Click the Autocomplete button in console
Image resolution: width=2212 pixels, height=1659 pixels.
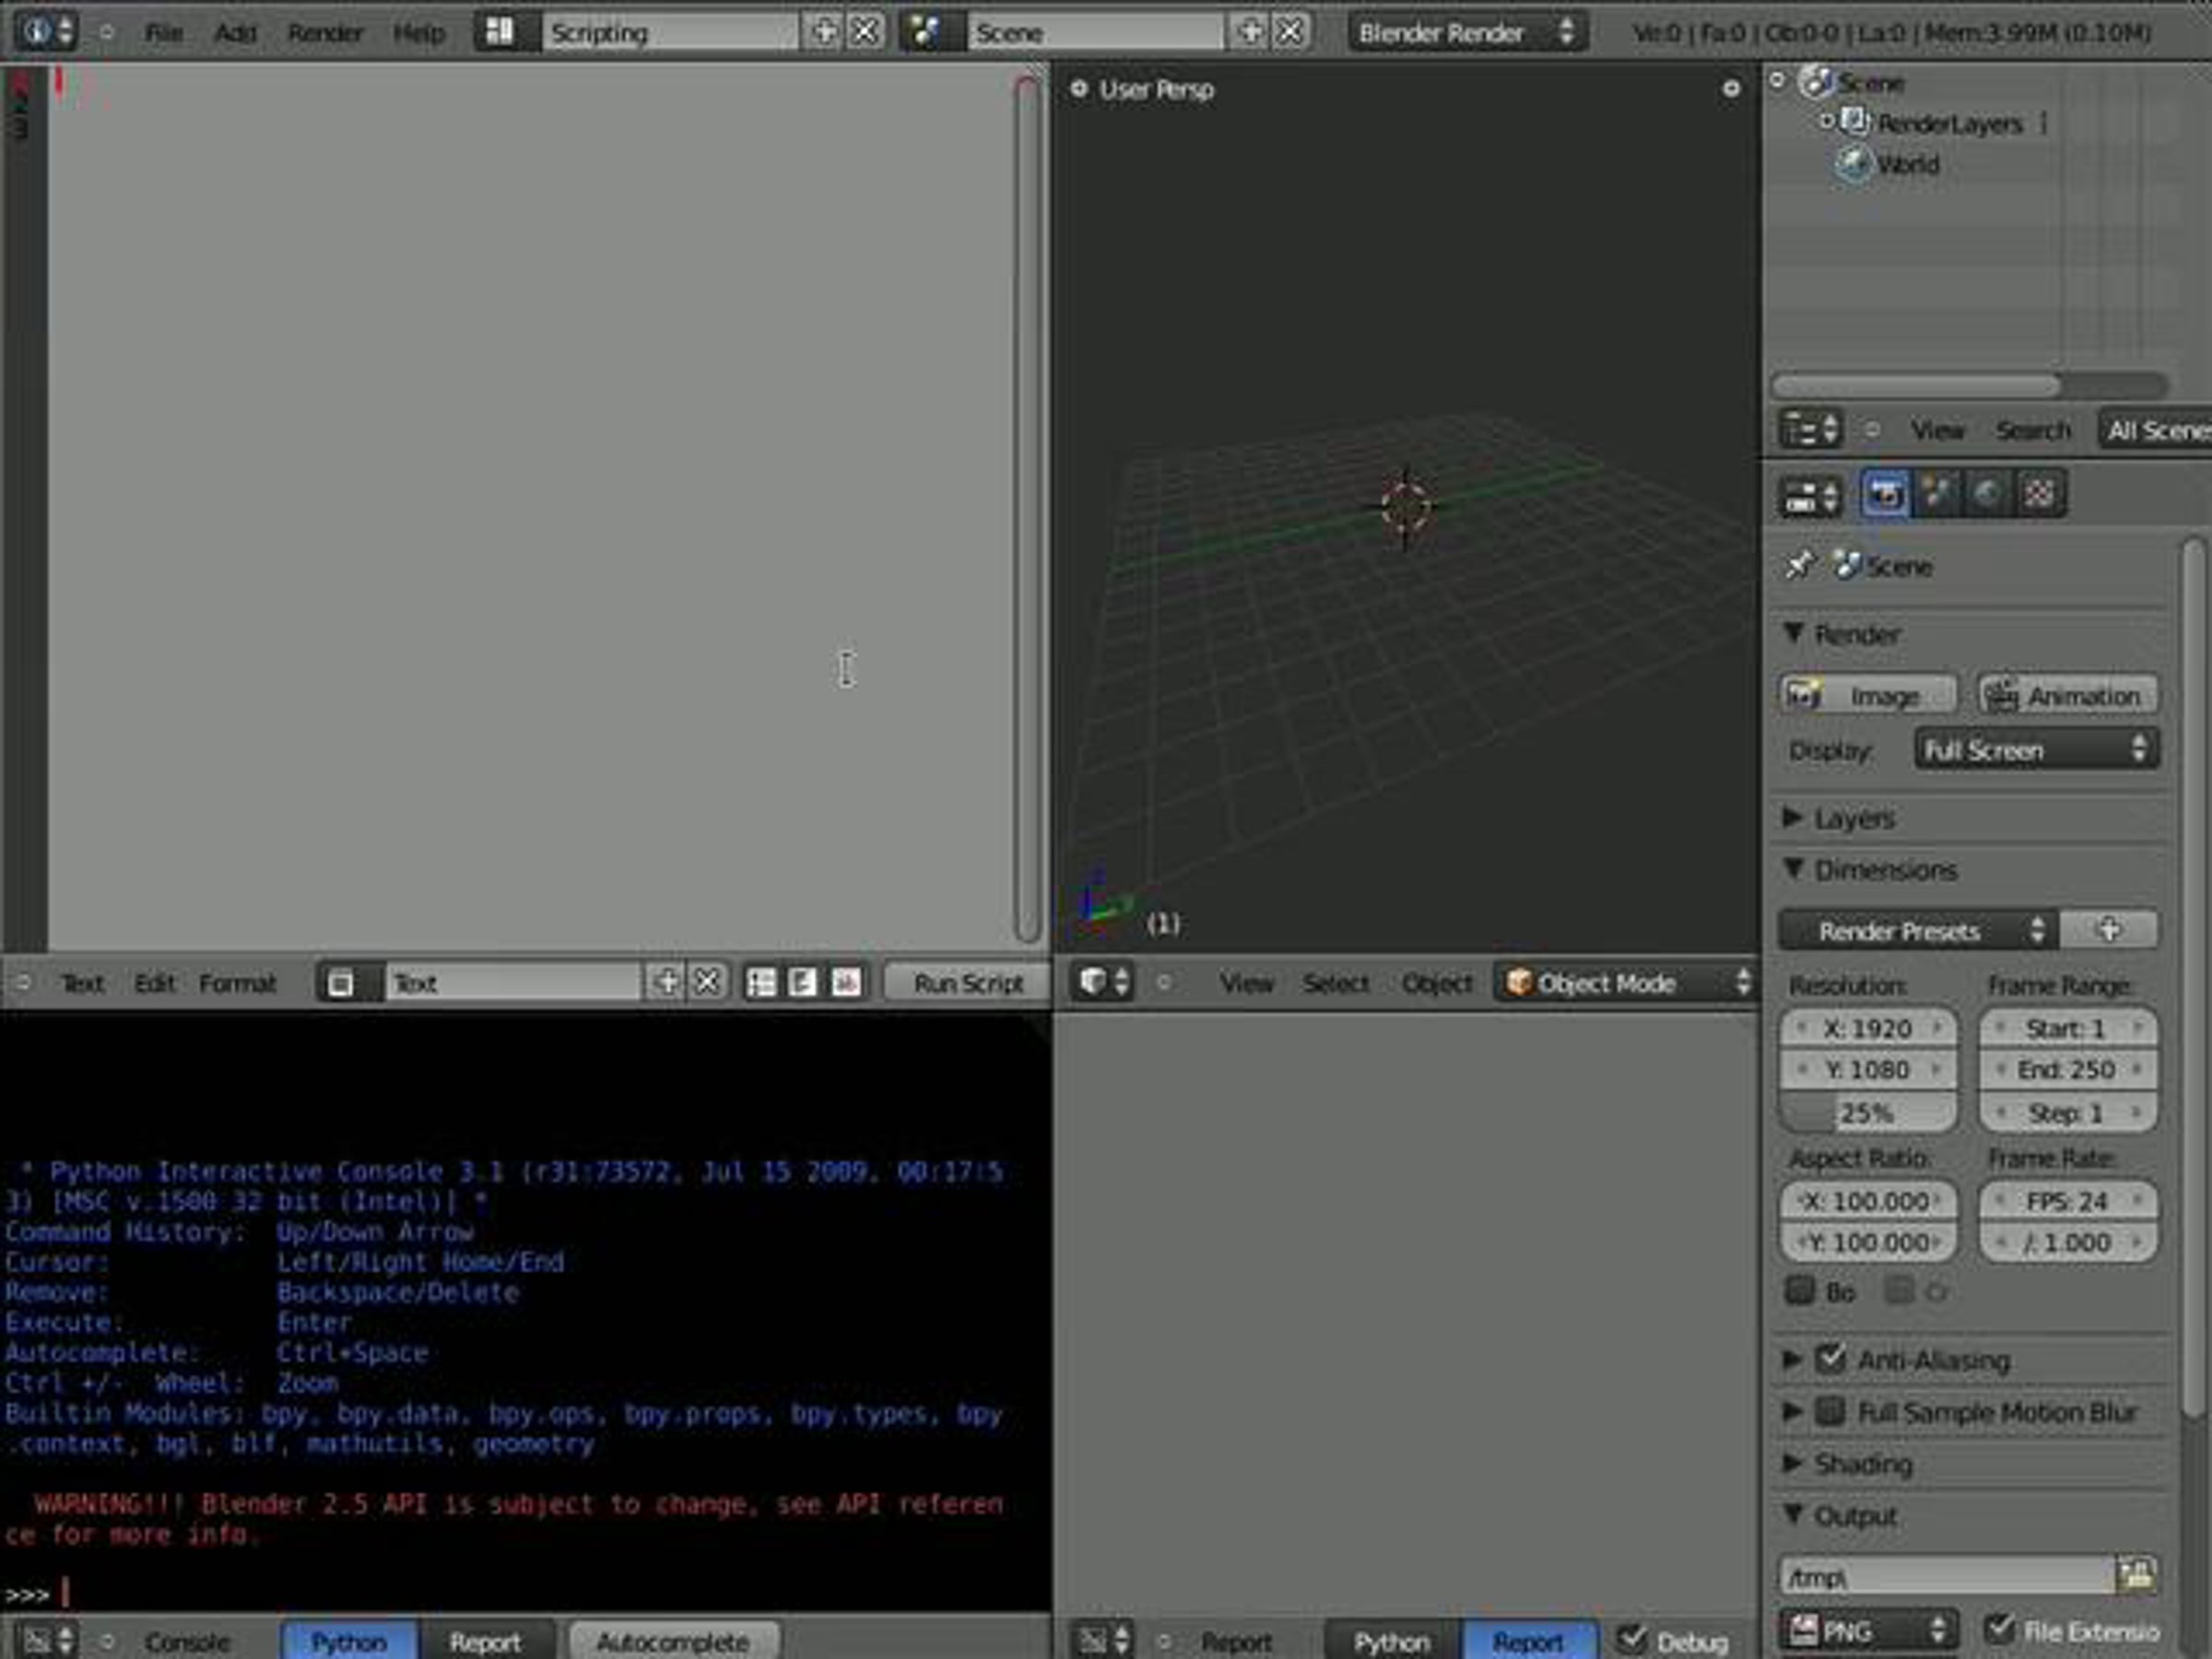[x=673, y=1641]
